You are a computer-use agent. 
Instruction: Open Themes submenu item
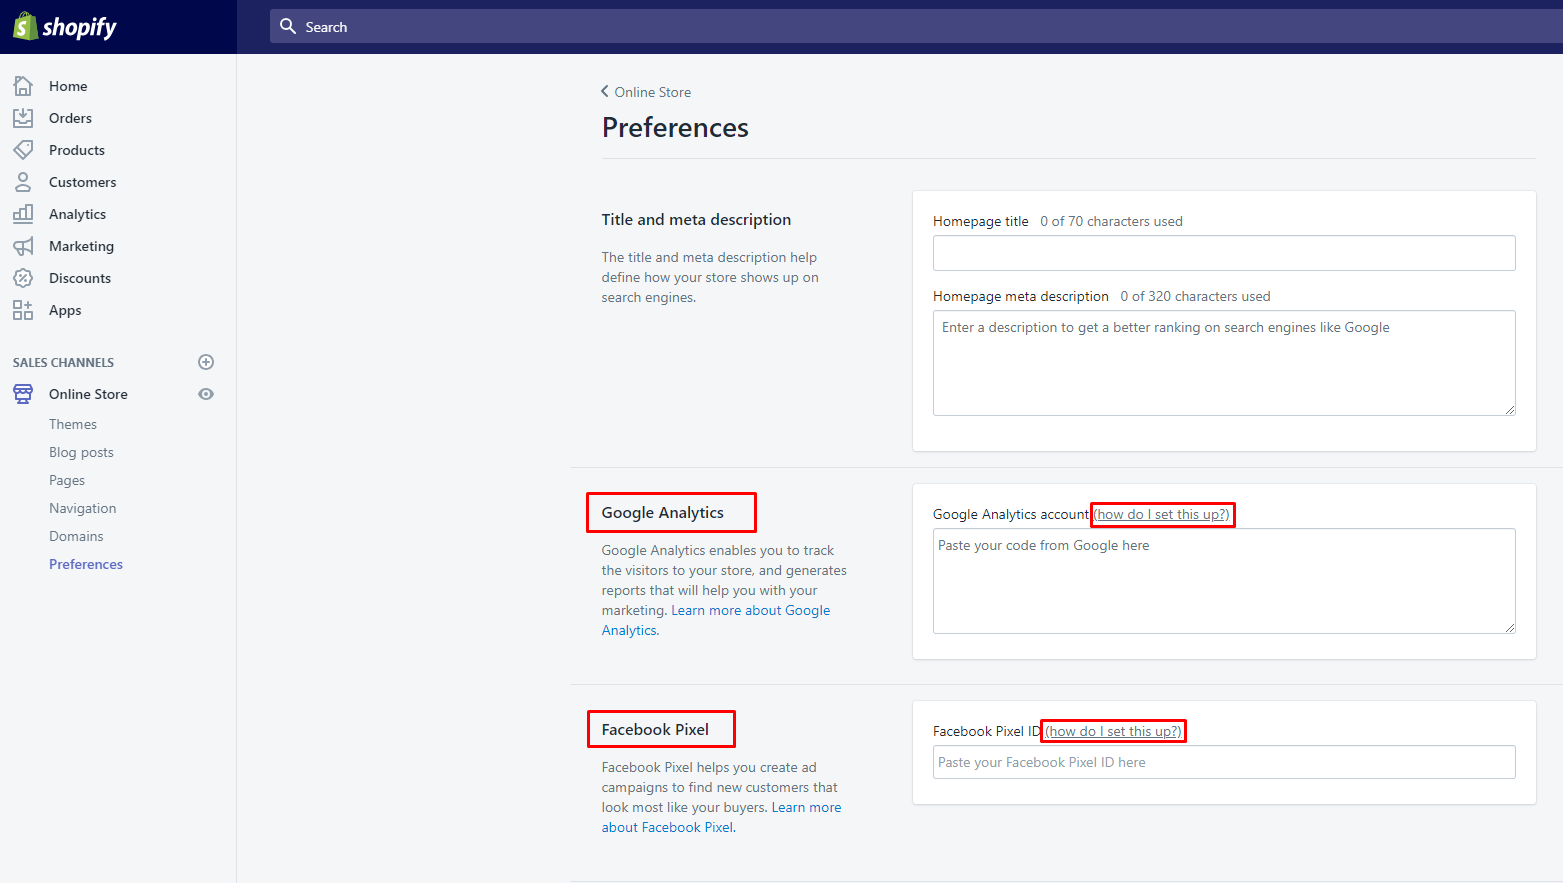pyautogui.click(x=73, y=424)
